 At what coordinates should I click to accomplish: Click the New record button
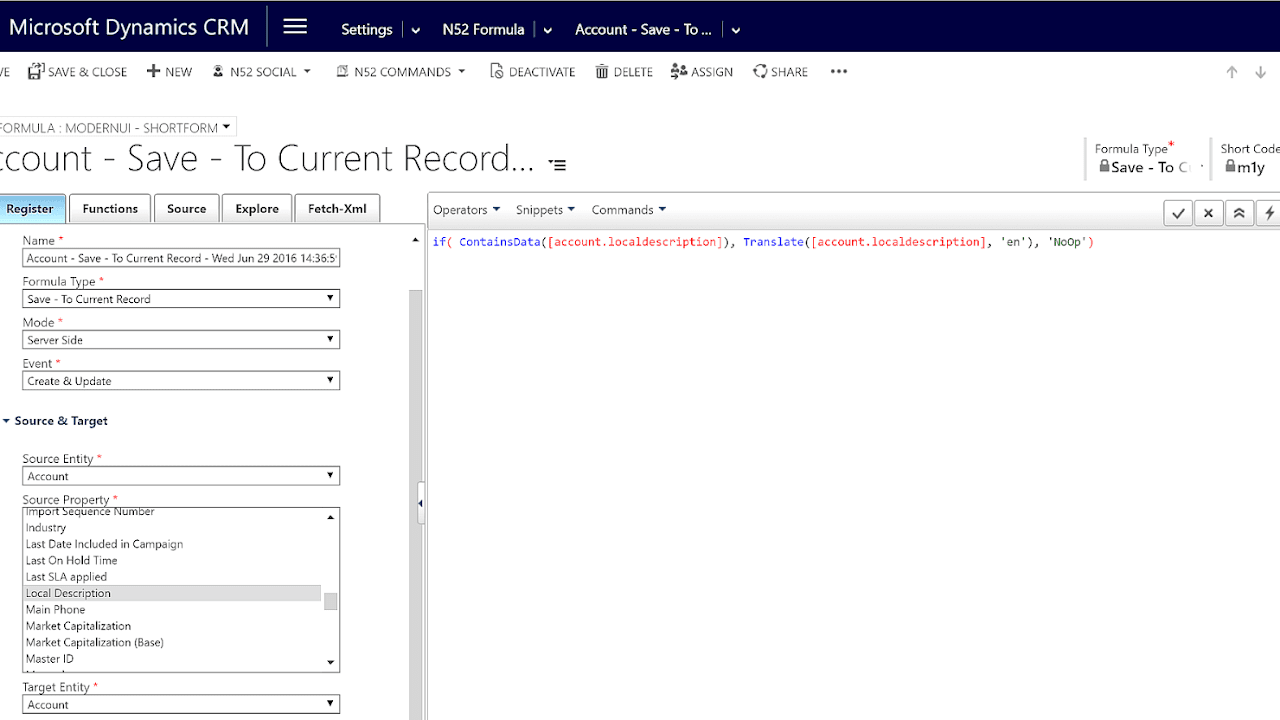click(169, 72)
